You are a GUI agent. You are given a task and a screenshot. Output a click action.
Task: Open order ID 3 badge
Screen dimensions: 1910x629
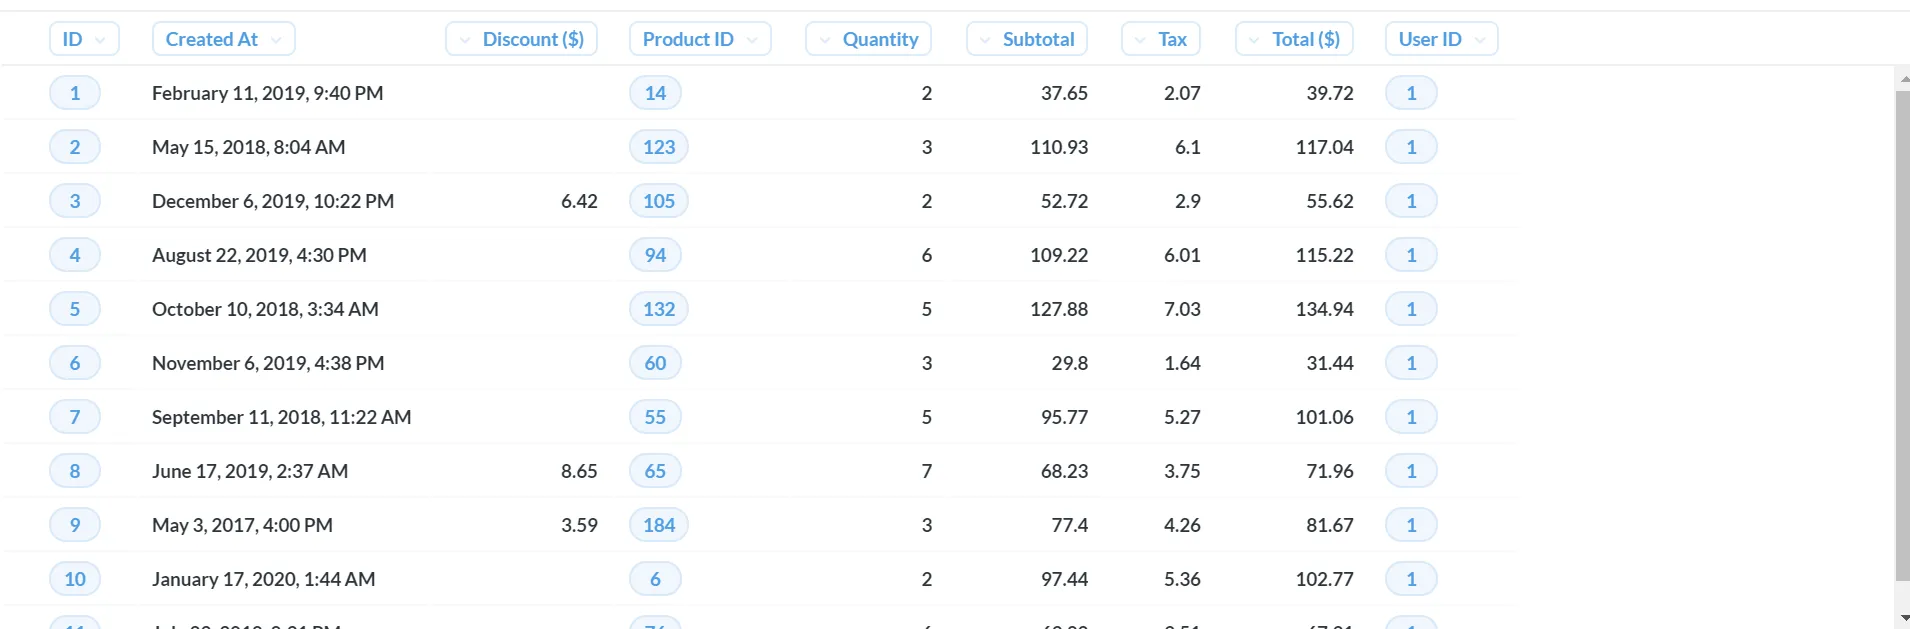(75, 201)
